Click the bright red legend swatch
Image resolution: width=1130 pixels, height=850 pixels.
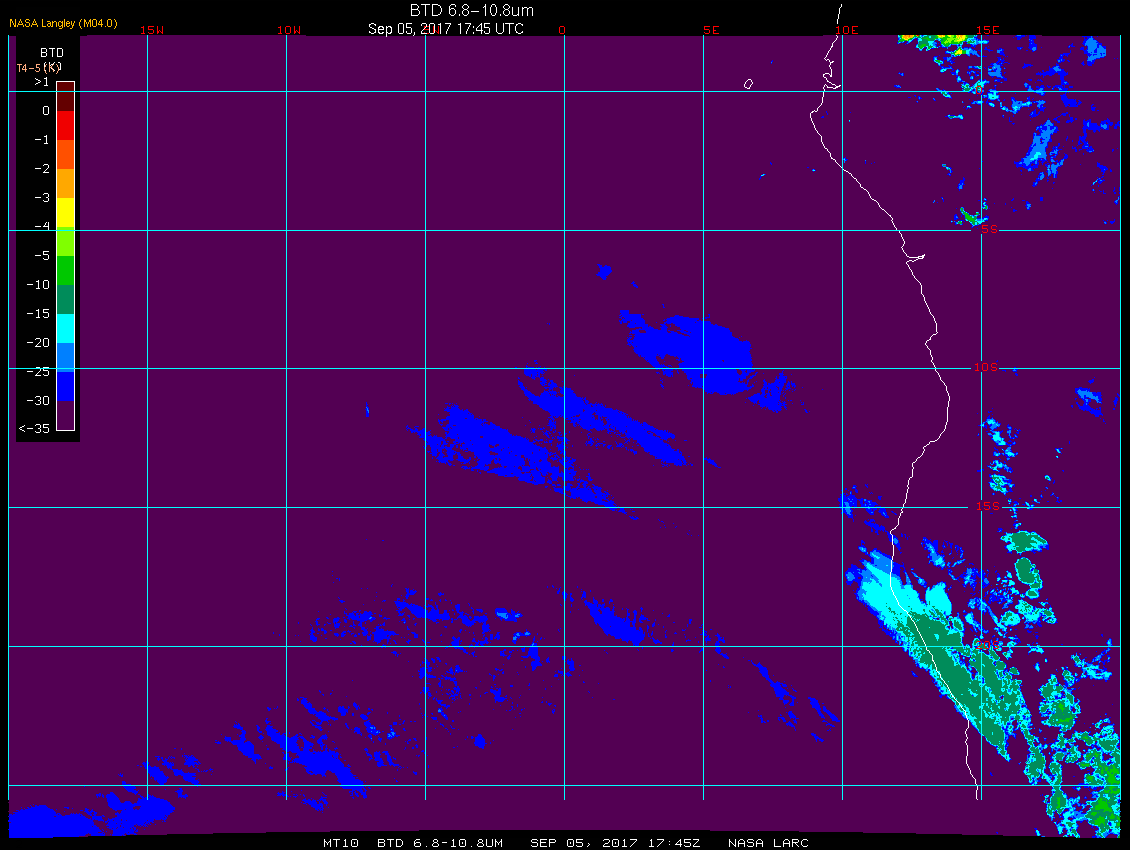pyautogui.click(x=66, y=125)
